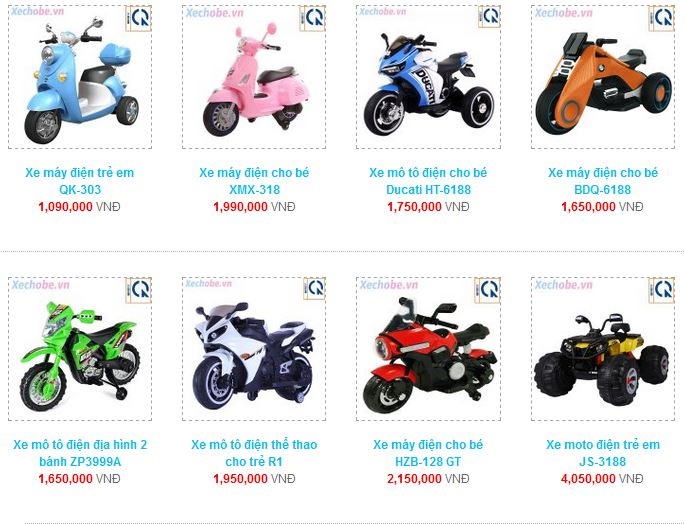The width and height of the screenshot is (685, 524).
Task: Click quality badge icon on XMX-318 image
Action: 312,18
